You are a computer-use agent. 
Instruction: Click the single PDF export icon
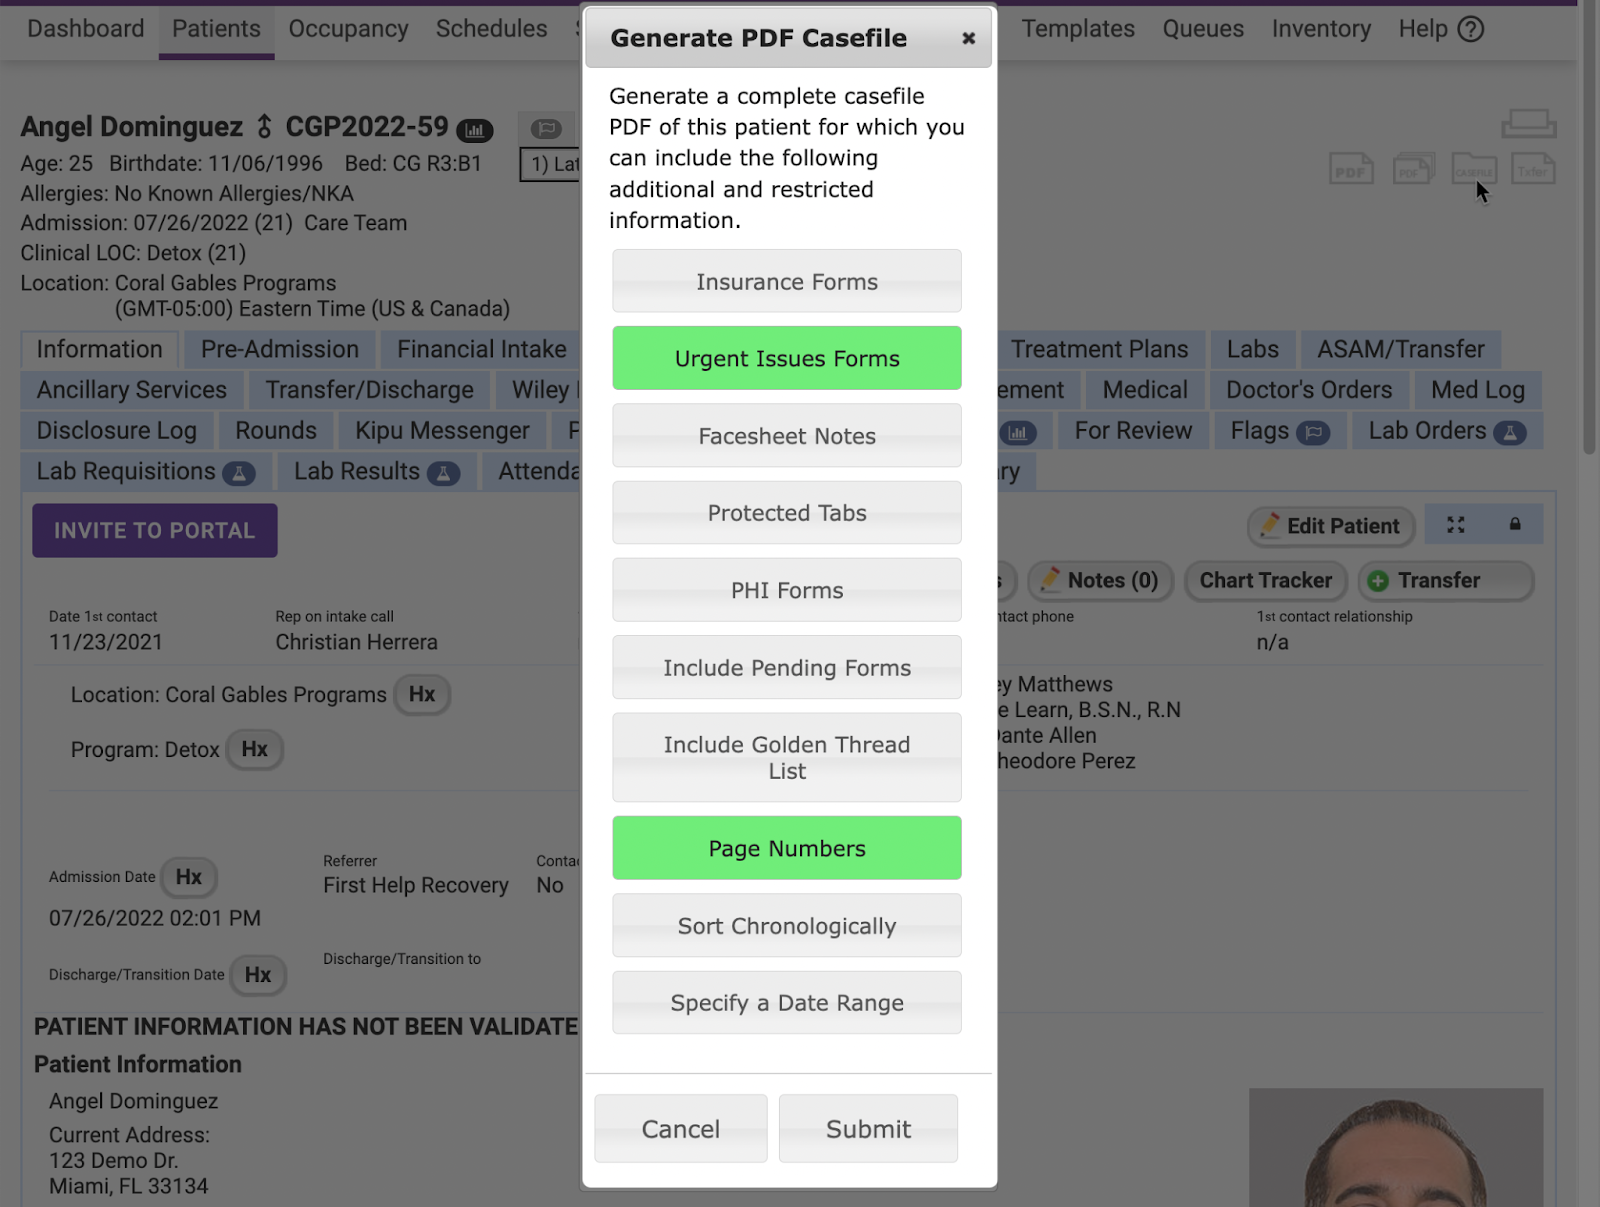click(x=1351, y=168)
